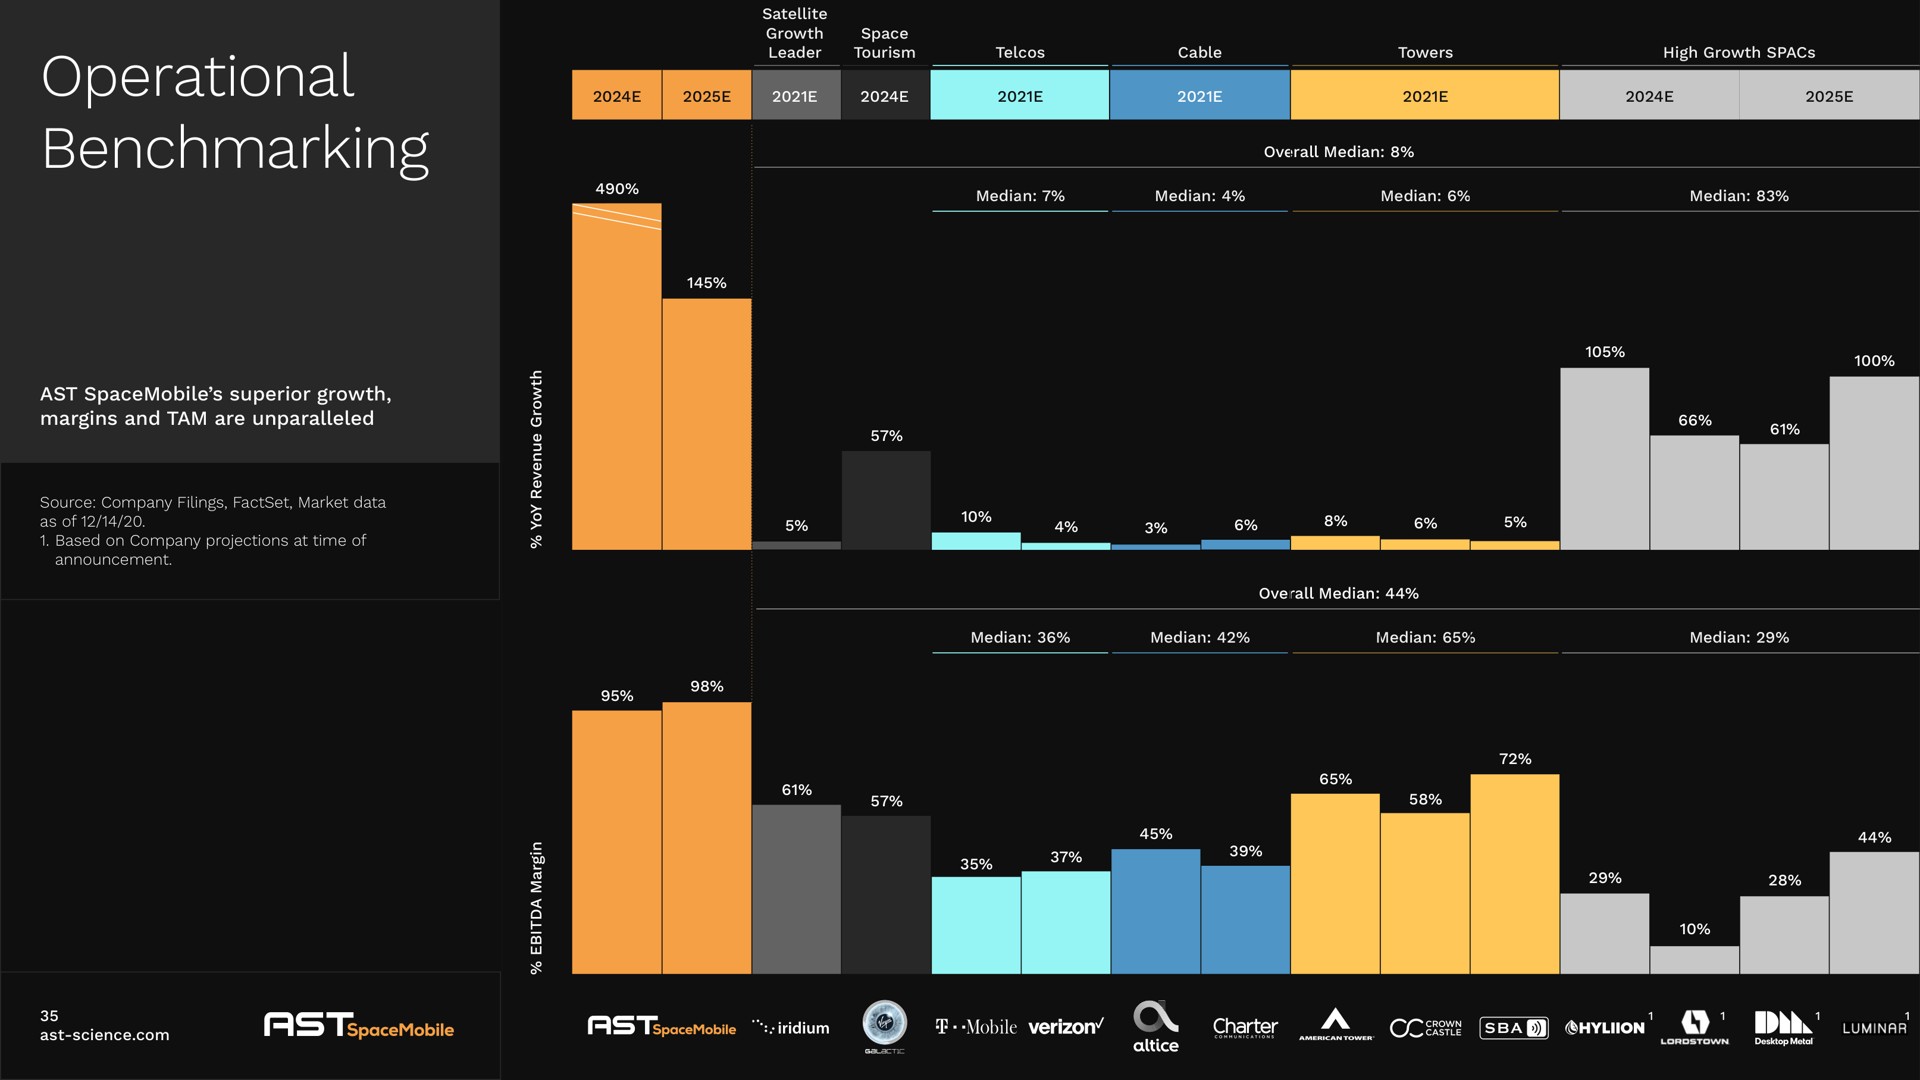Select the cyan Telcos 2021E header cell
Image resolution: width=1920 pixels, height=1080 pixels.
1020,96
